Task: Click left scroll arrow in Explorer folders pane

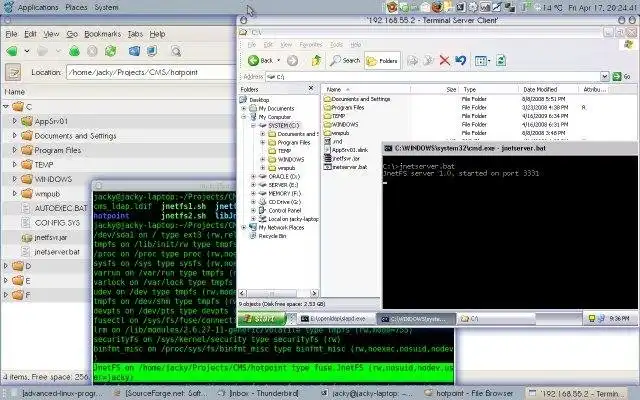Action: point(242,293)
